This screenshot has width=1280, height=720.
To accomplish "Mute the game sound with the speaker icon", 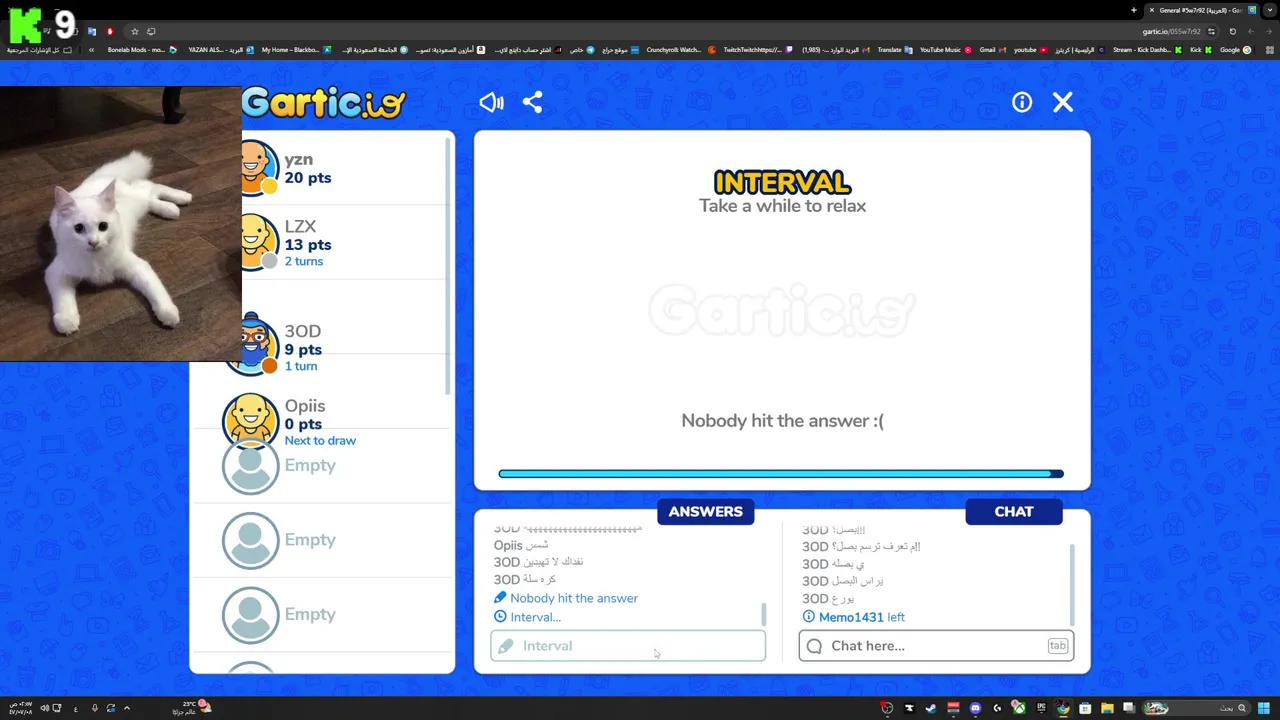I will coord(491,102).
